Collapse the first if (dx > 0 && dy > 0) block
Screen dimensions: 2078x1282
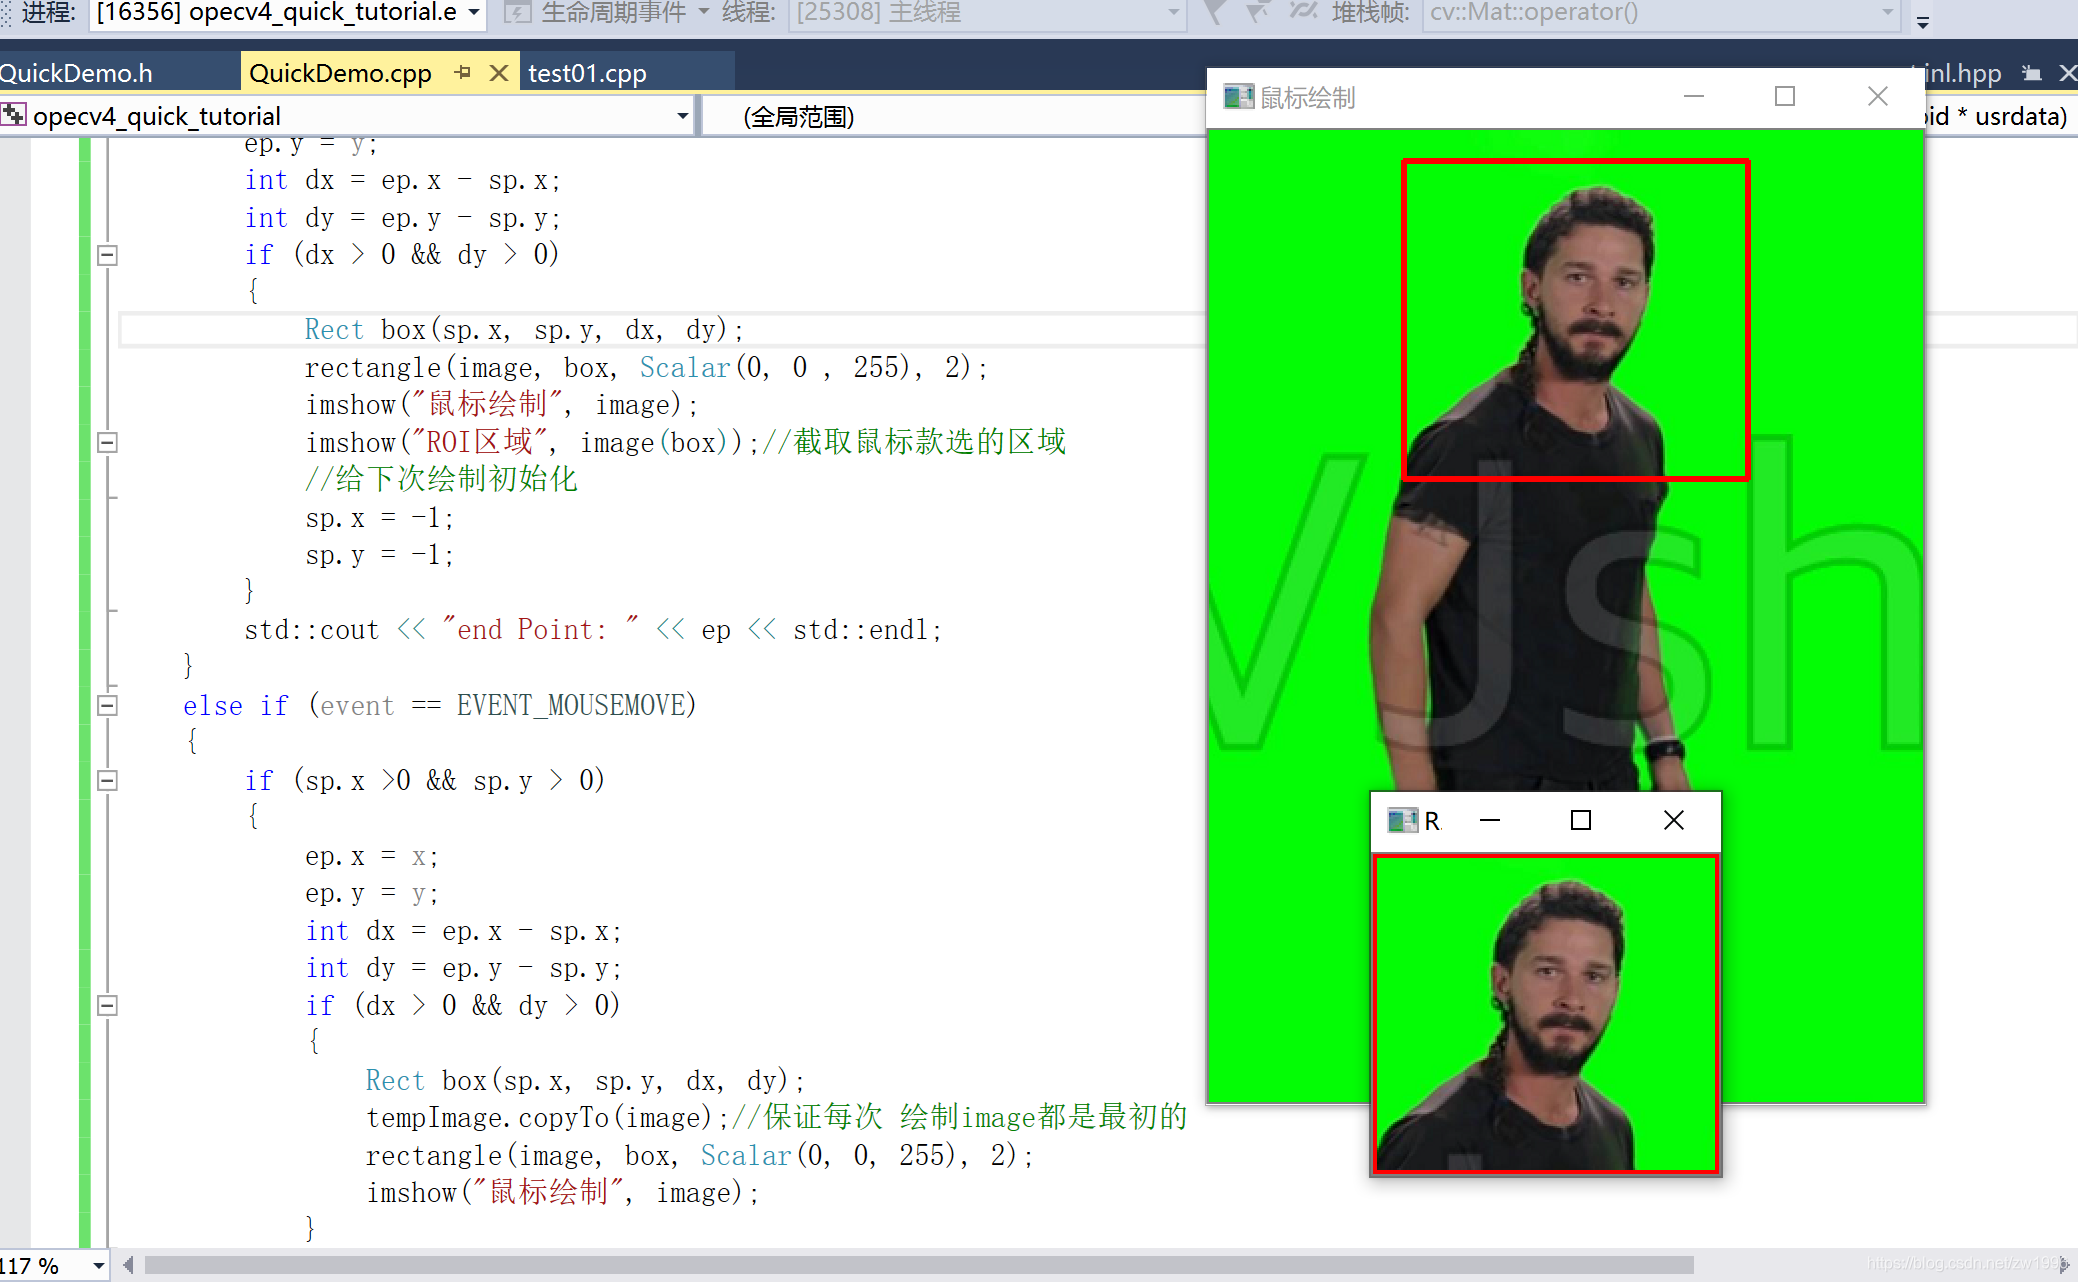click(x=108, y=255)
